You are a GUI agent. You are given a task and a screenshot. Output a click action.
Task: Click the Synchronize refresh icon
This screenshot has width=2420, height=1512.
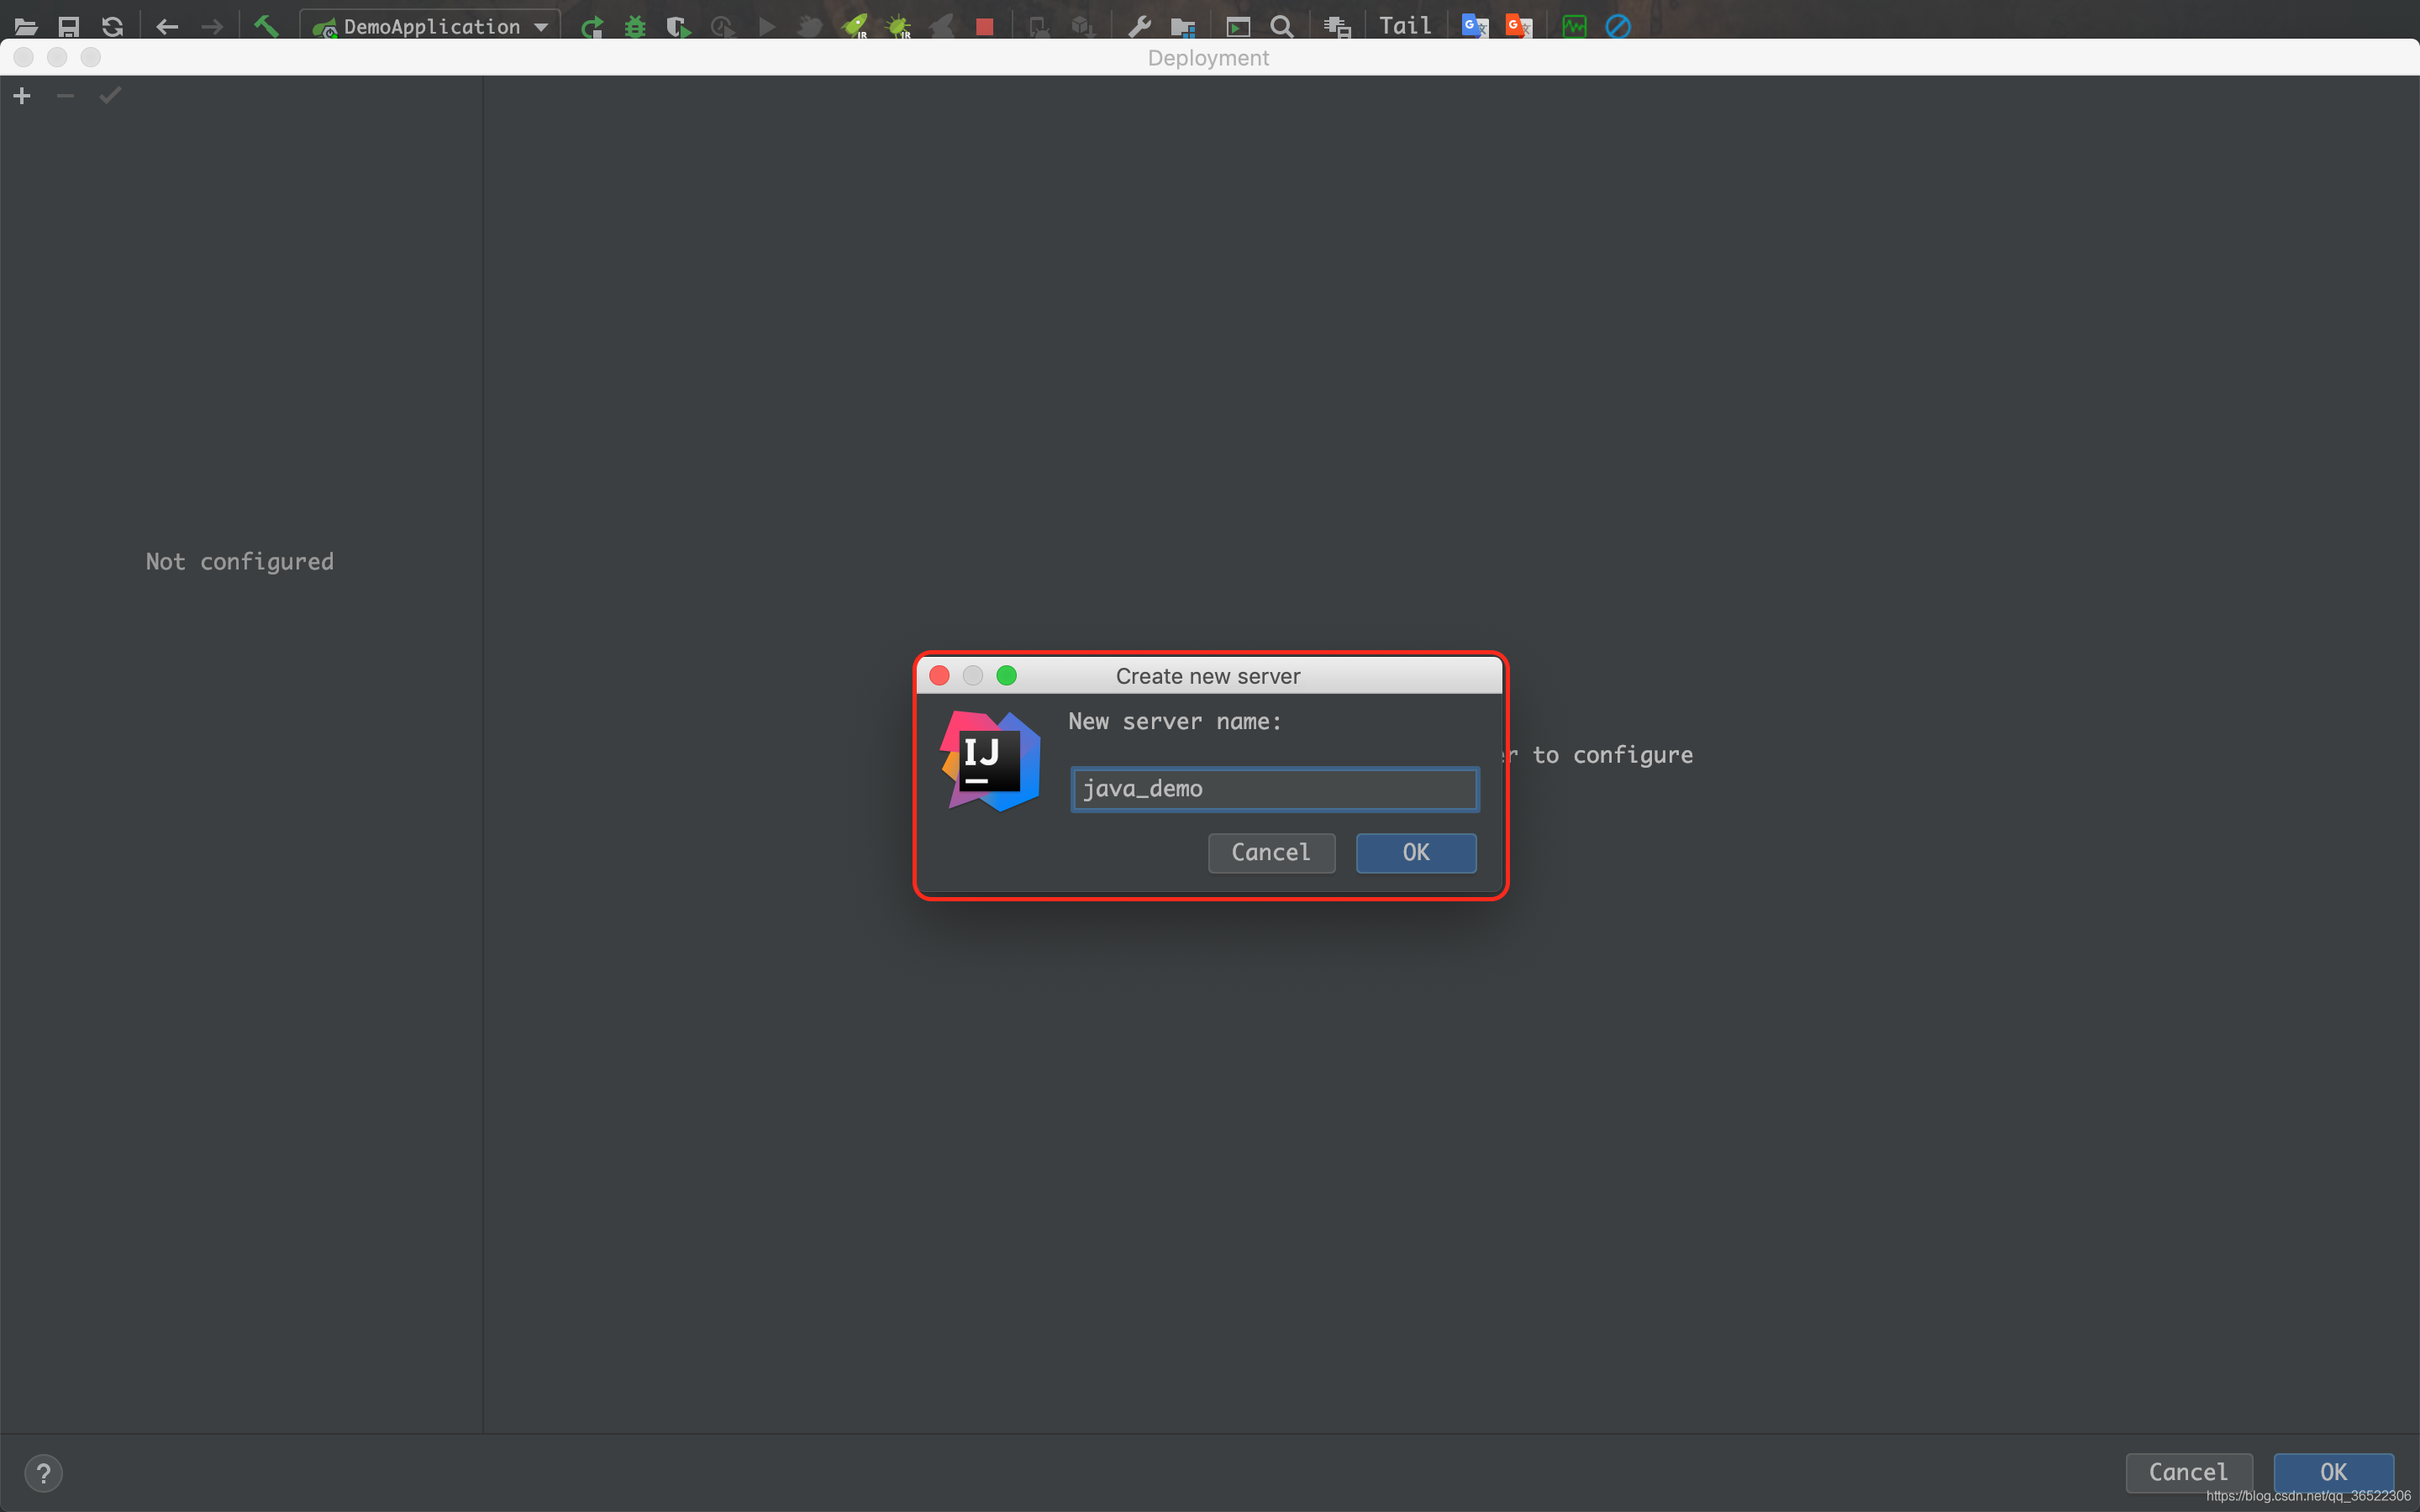pyautogui.click(x=113, y=27)
